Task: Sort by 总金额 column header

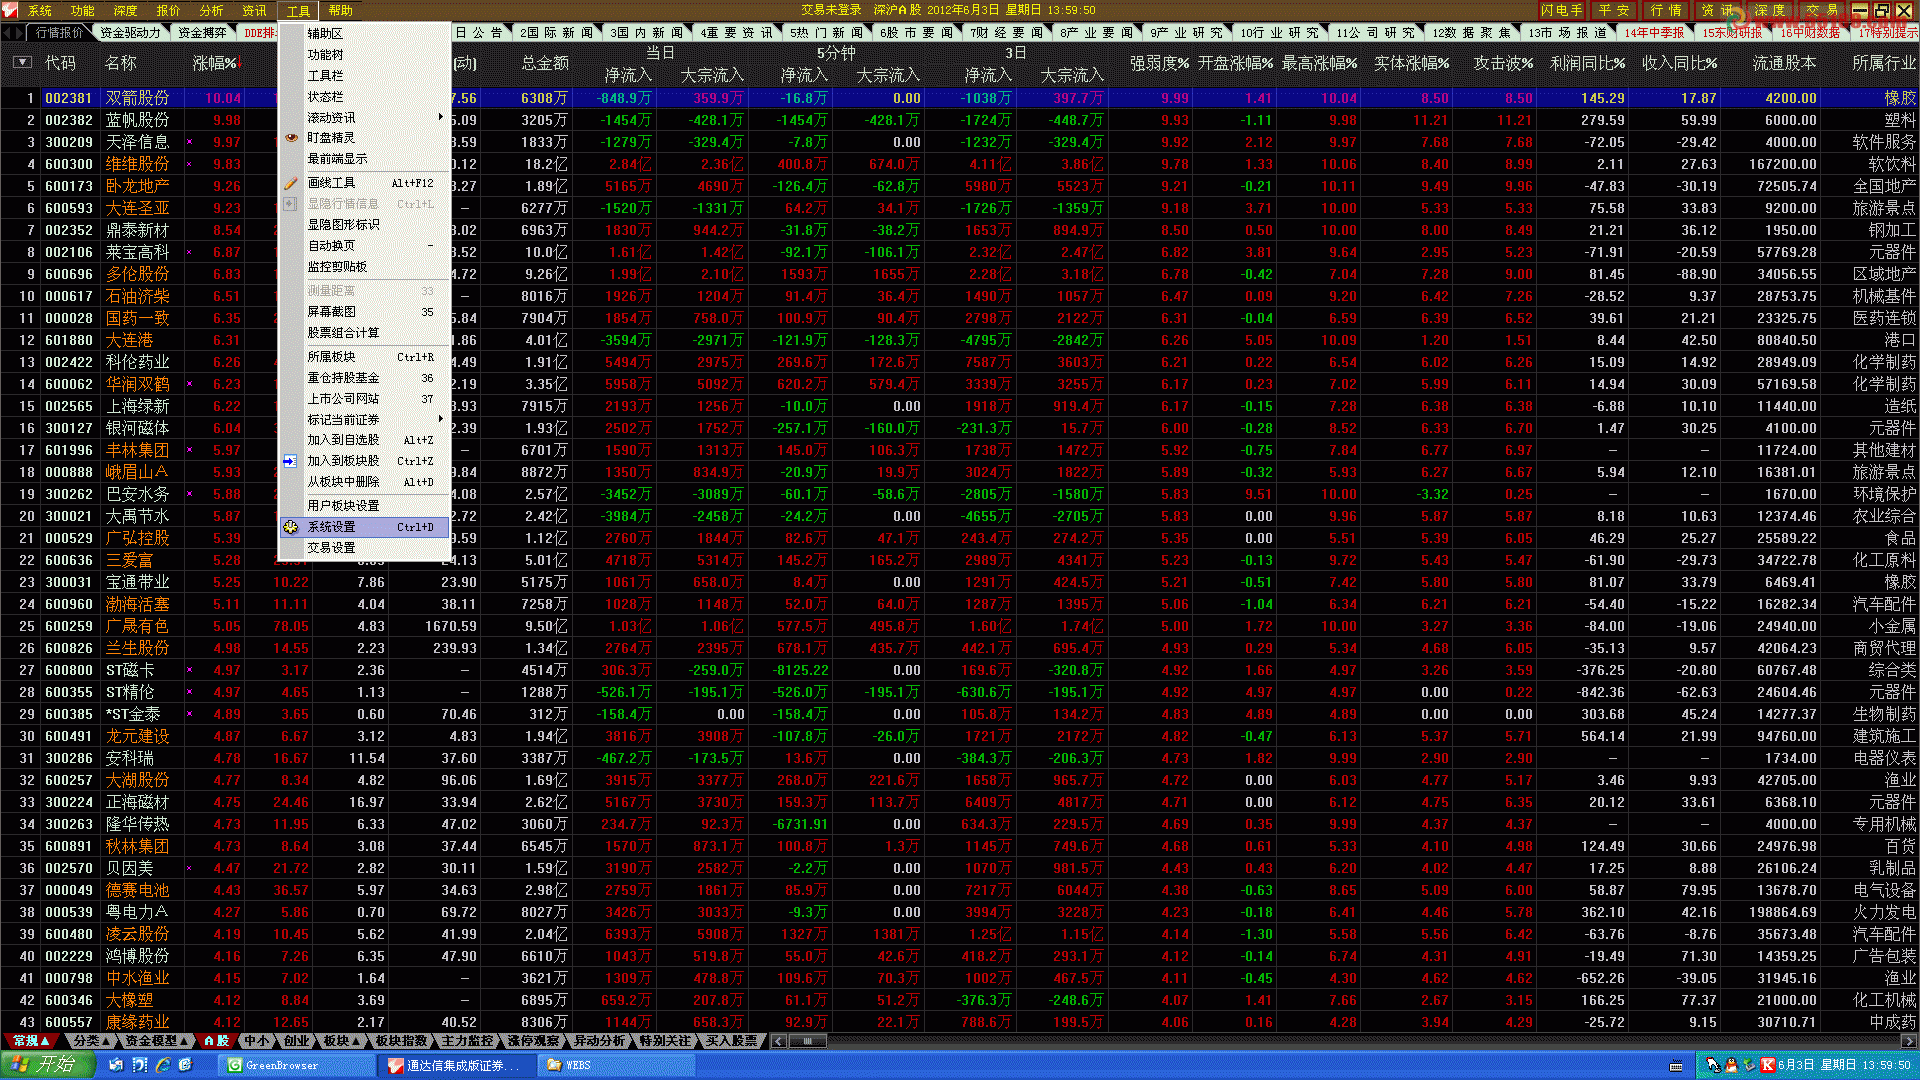Action: (x=545, y=63)
